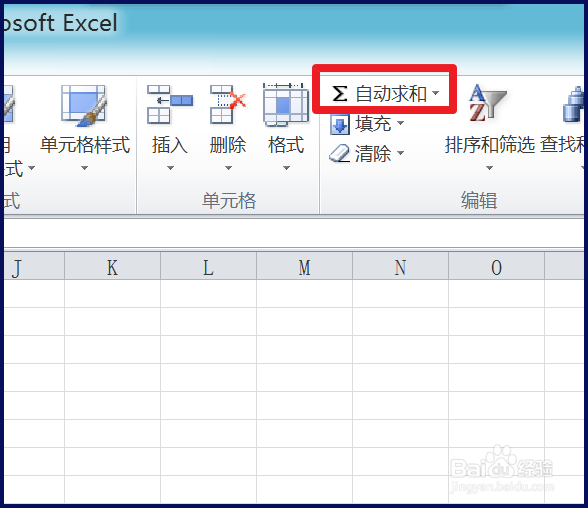Click the Insert cells (插入) icon
Viewport: 588px width, 508px height.
(x=170, y=105)
